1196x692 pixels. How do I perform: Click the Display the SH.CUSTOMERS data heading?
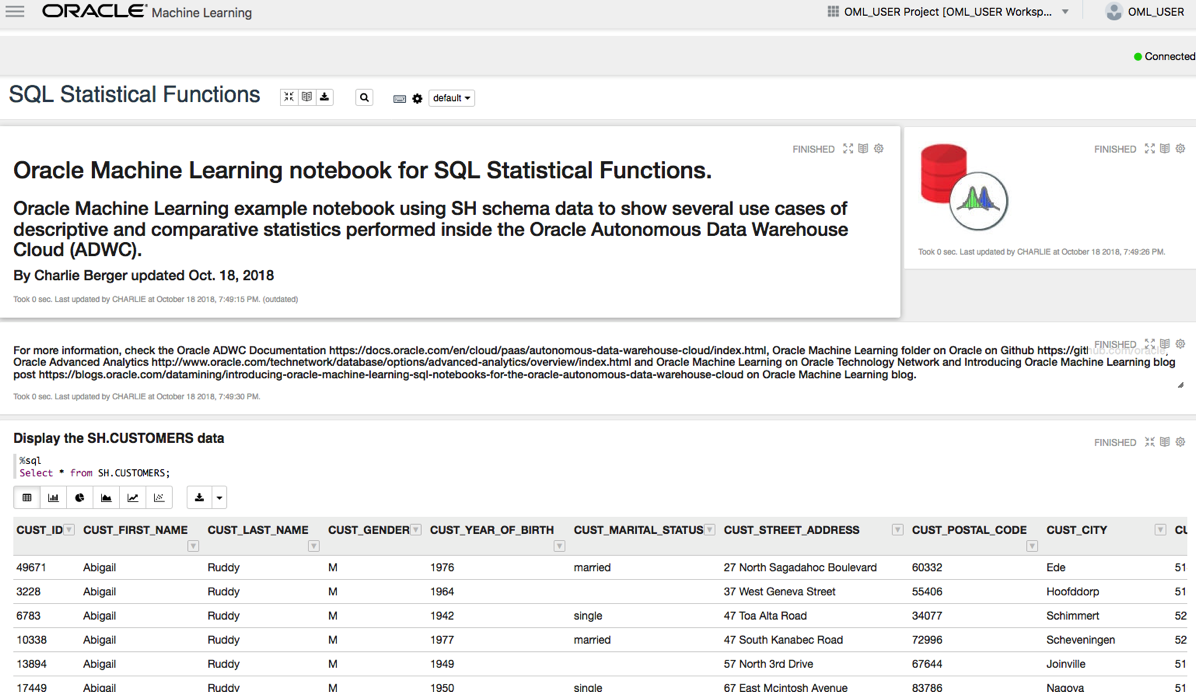point(118,438)
